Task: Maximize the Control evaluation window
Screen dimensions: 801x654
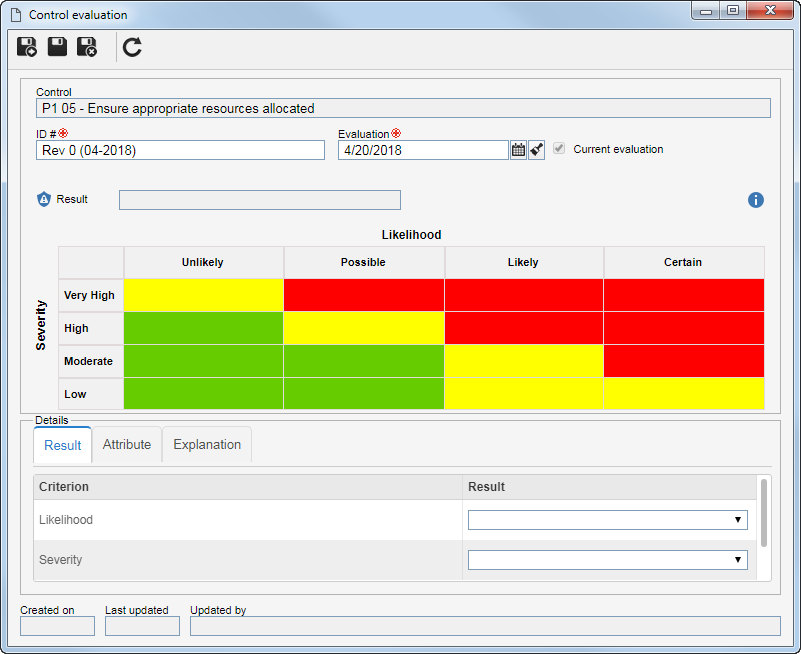Action: tap(733, 11)
